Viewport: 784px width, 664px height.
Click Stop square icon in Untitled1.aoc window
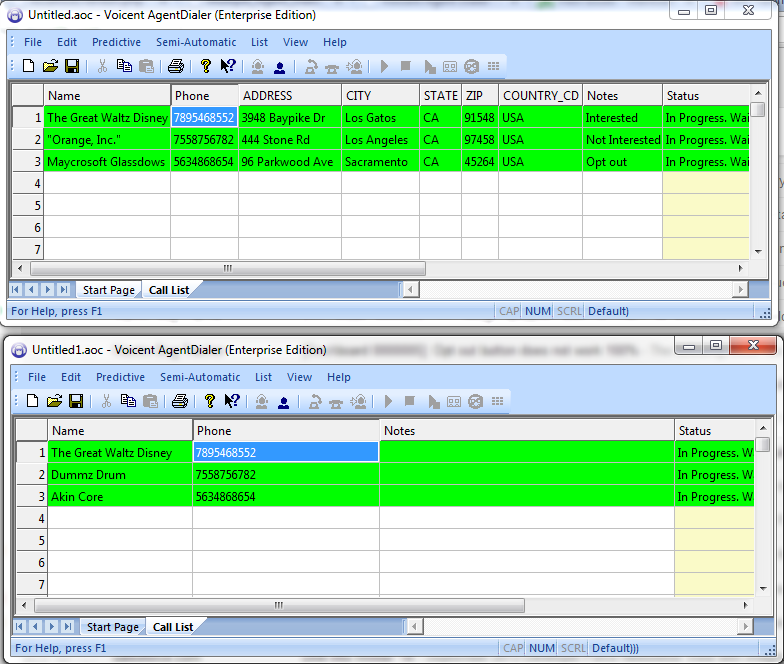(410, 400)
